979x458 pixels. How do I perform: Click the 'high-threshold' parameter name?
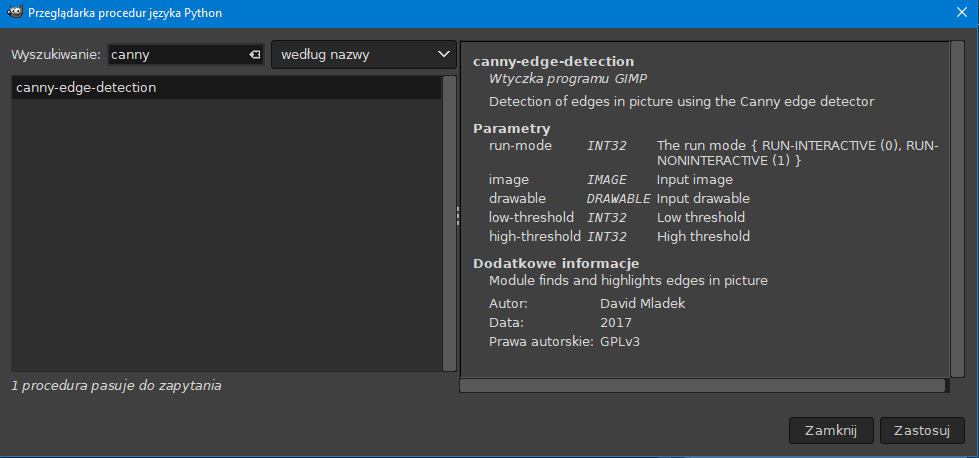point(533,236)
